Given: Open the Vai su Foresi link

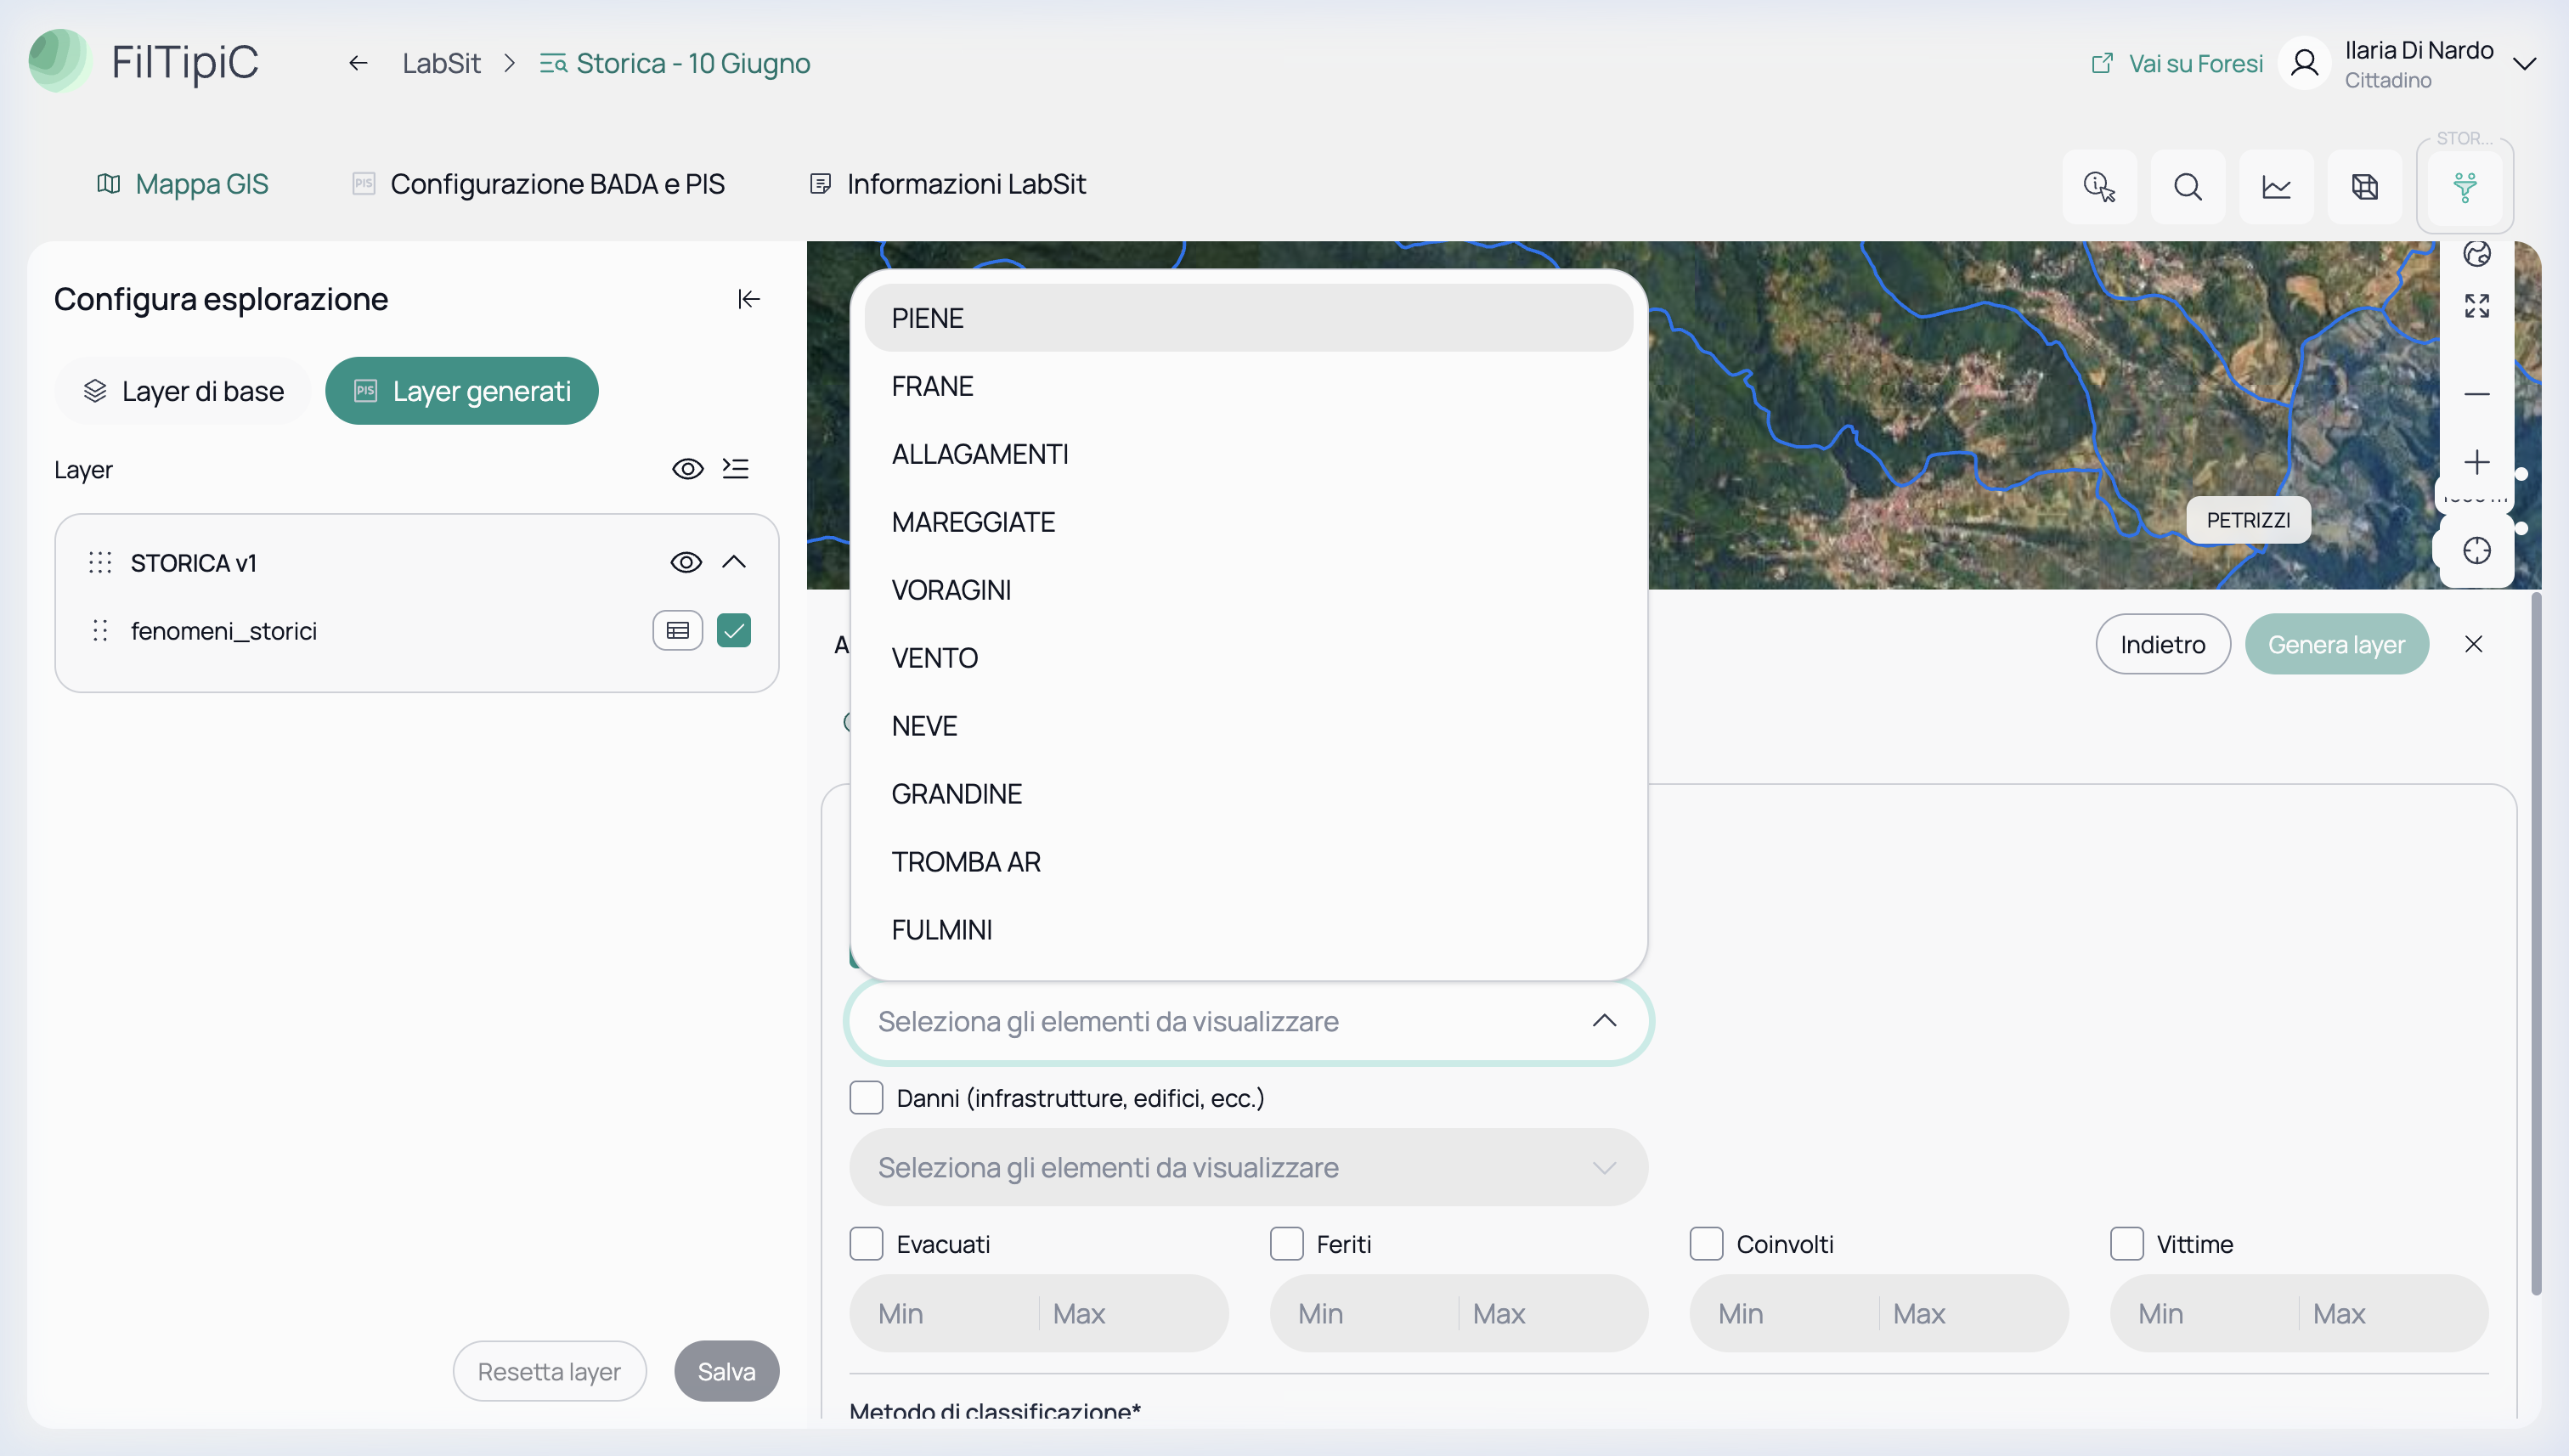Looking at the screenshot, I should 2177,64.
